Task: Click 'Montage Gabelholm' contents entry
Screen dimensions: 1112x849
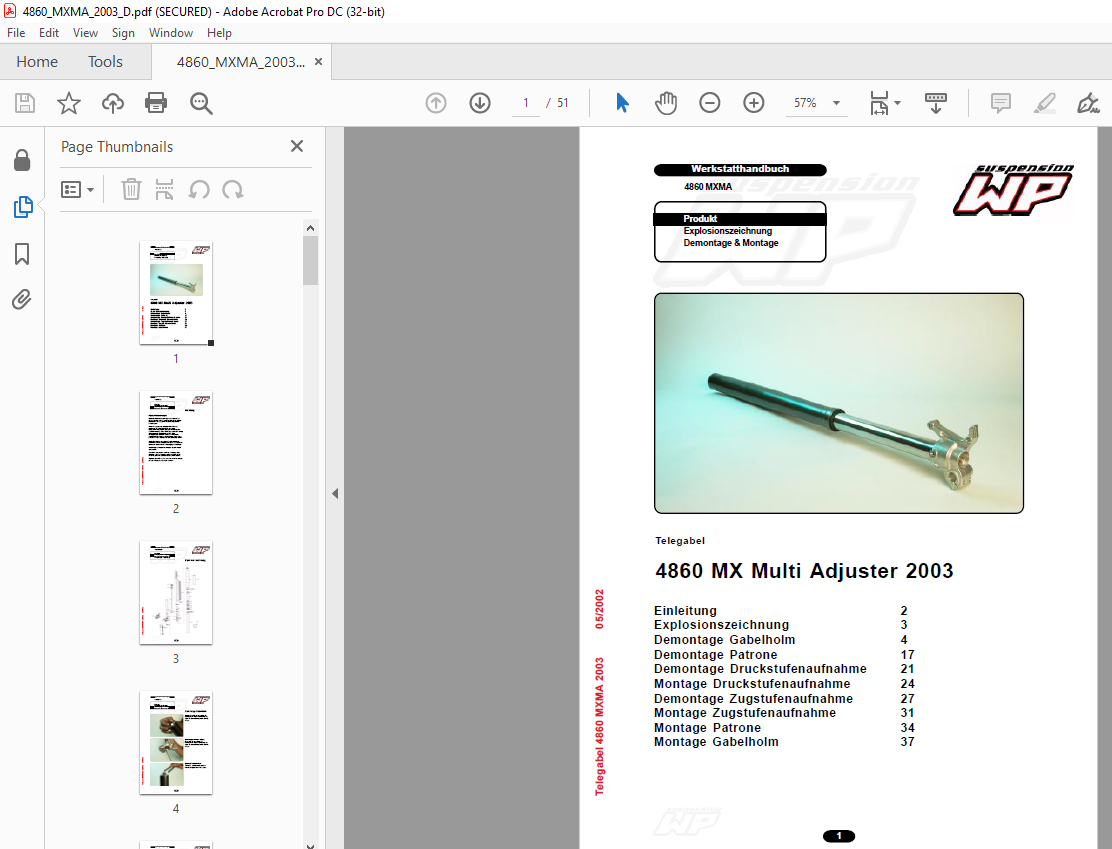Action: click(716, 742)
